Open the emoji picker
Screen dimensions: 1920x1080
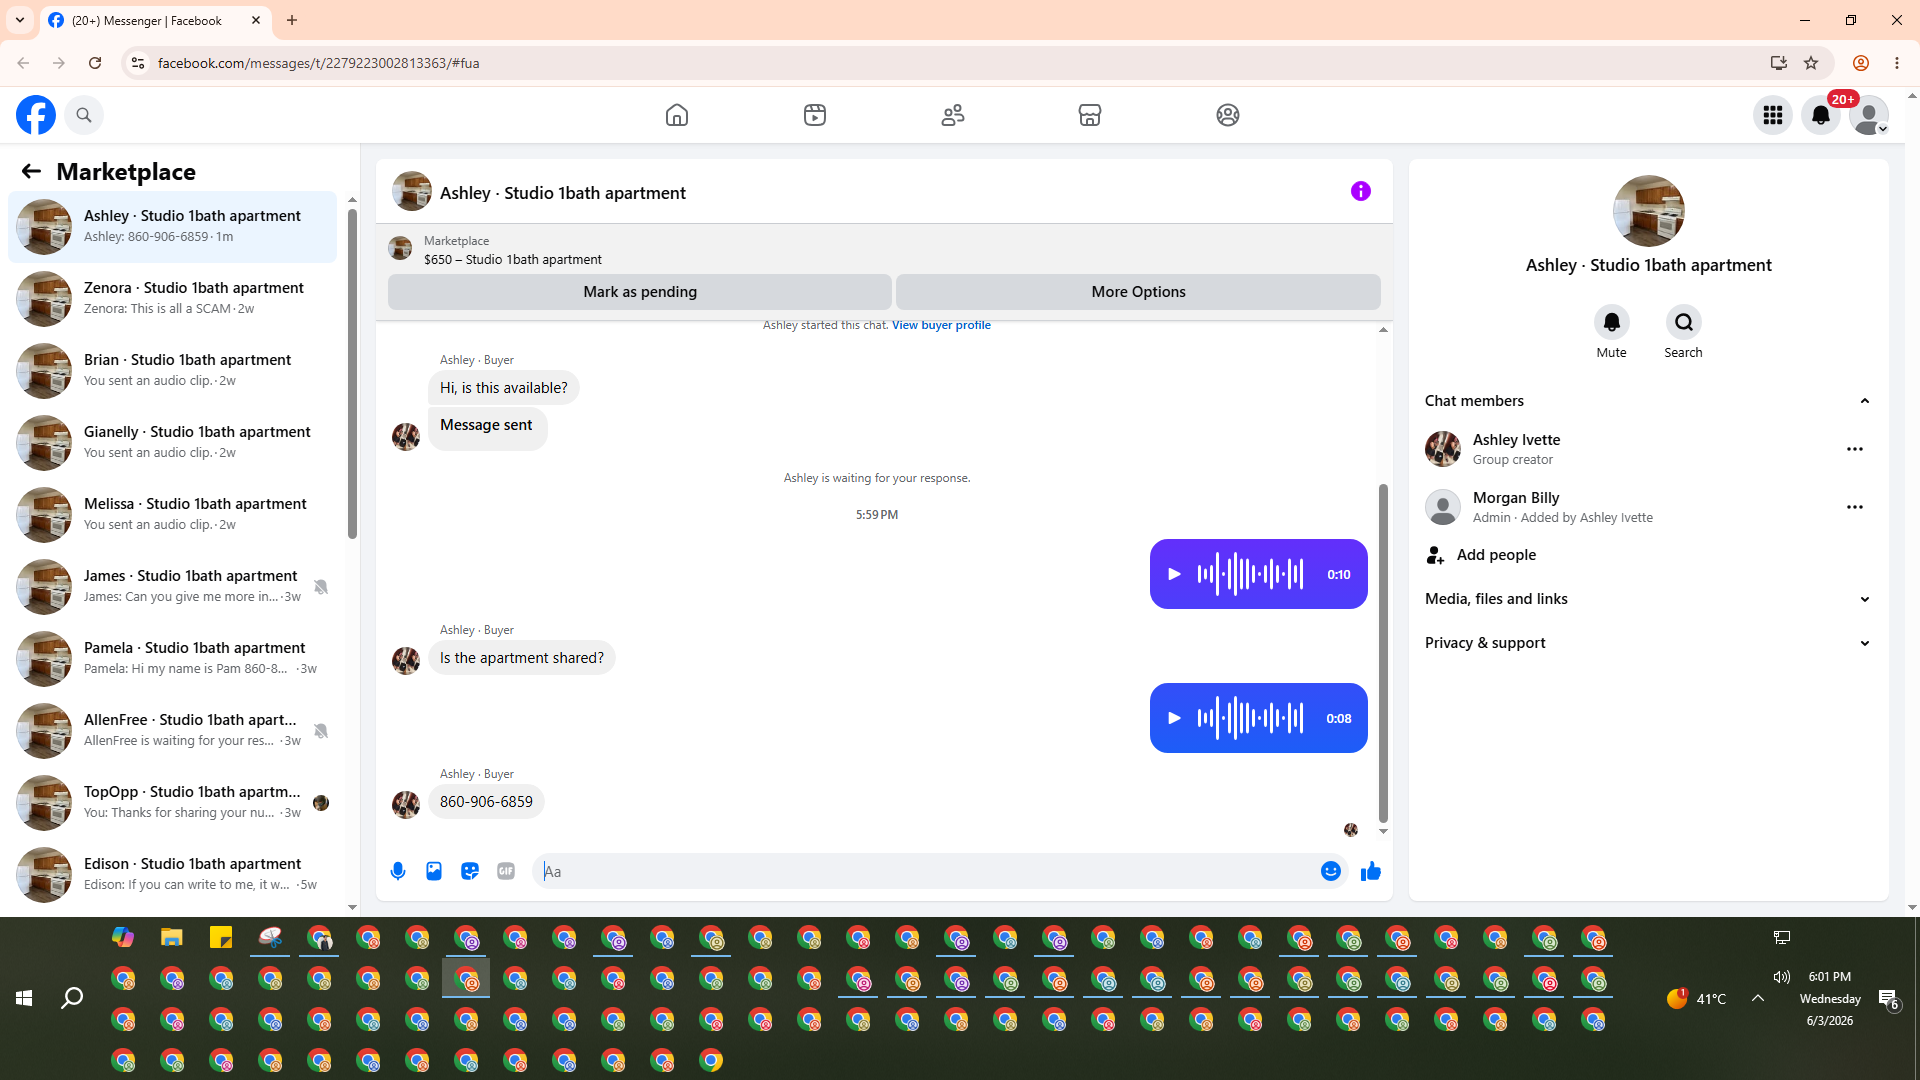point(1331,871)
